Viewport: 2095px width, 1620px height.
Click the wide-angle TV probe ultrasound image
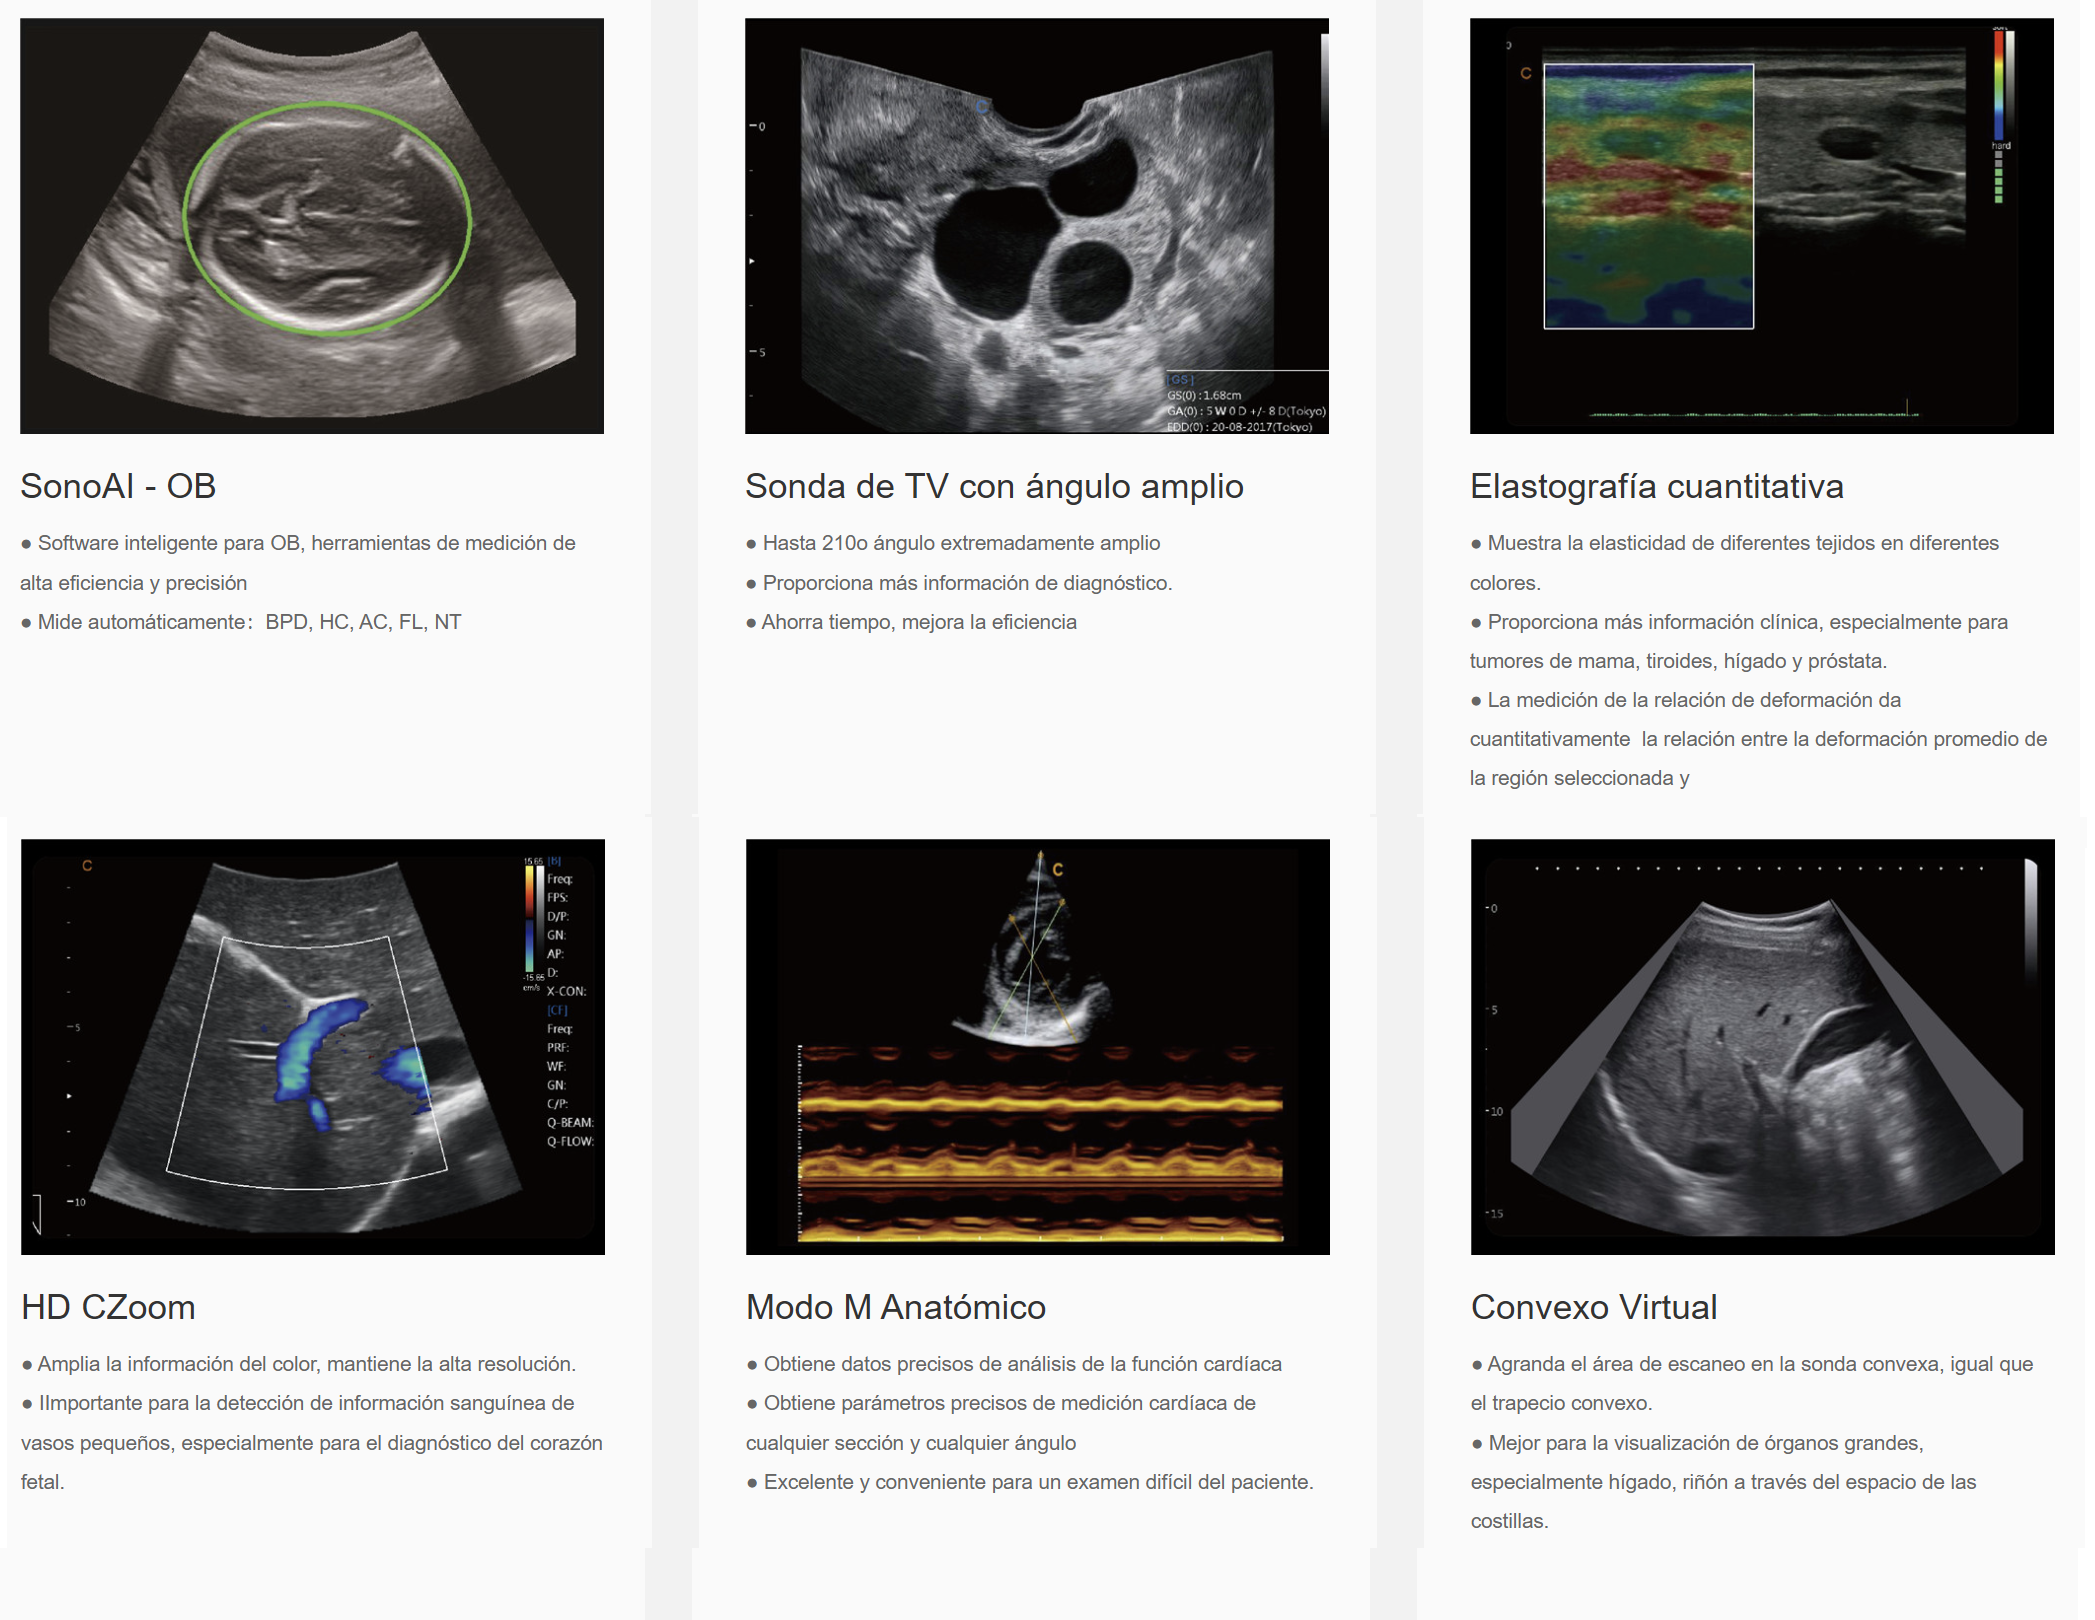1036,225
